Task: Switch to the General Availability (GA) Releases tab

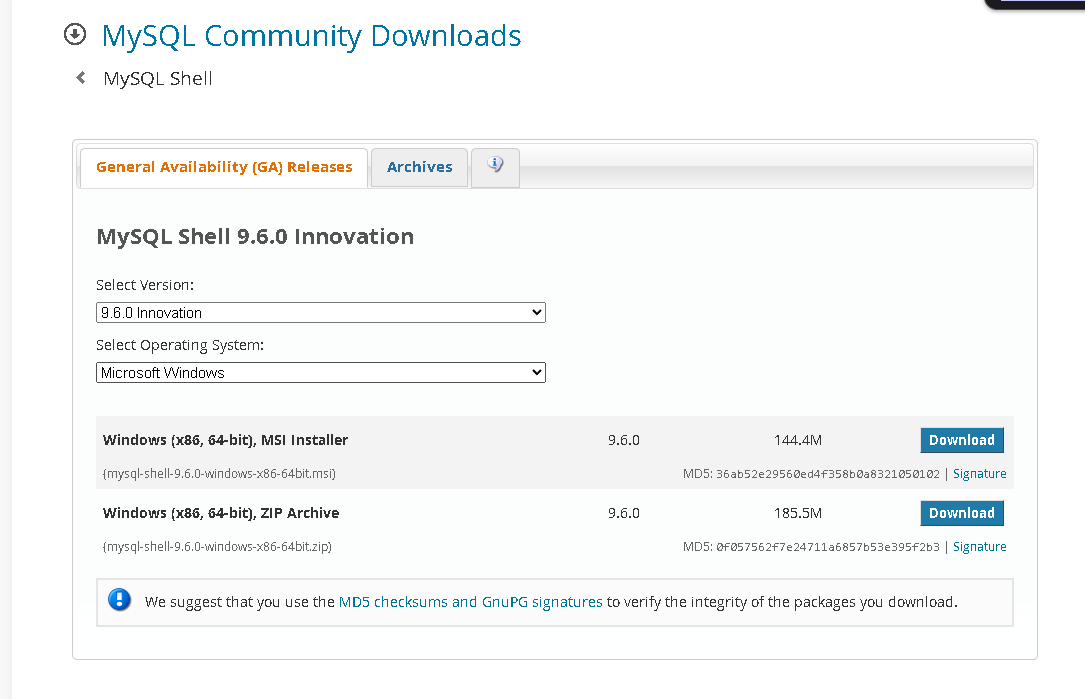Action: [x=224, y=167]
